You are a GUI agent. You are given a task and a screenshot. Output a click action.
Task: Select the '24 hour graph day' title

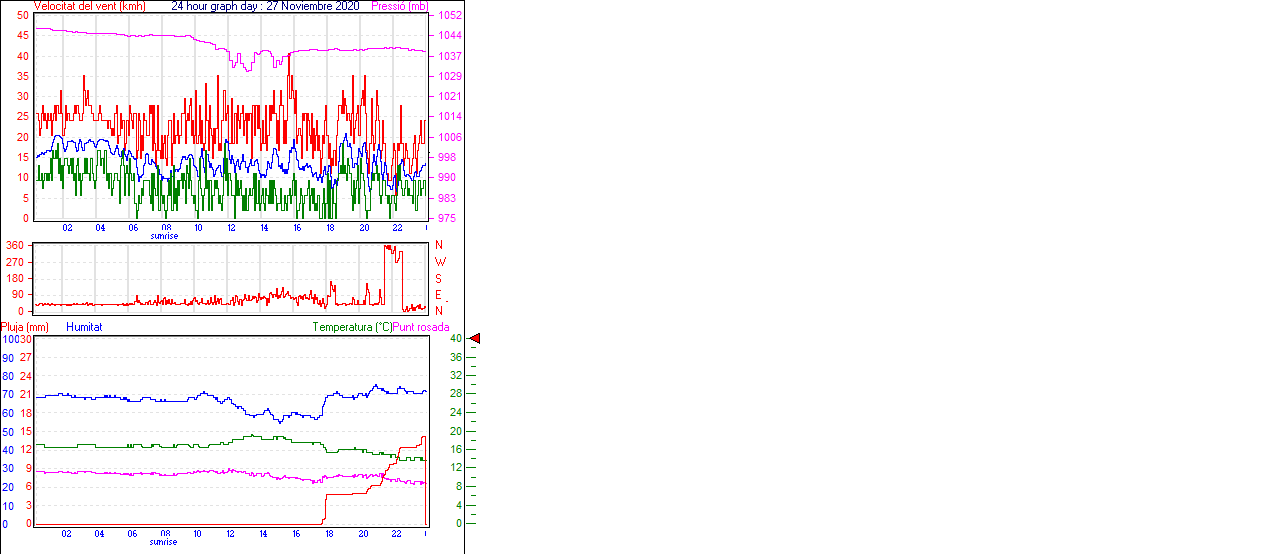tap(215, 6)
